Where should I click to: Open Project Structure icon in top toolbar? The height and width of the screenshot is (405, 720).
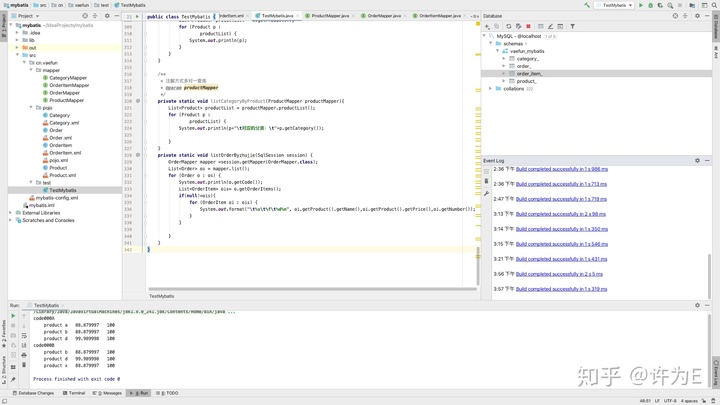coord(692,5)
